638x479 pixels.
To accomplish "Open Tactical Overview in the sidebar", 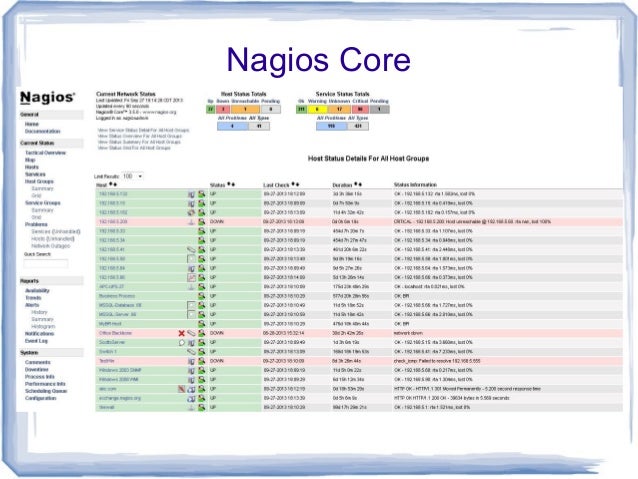I will pos(46,153).
